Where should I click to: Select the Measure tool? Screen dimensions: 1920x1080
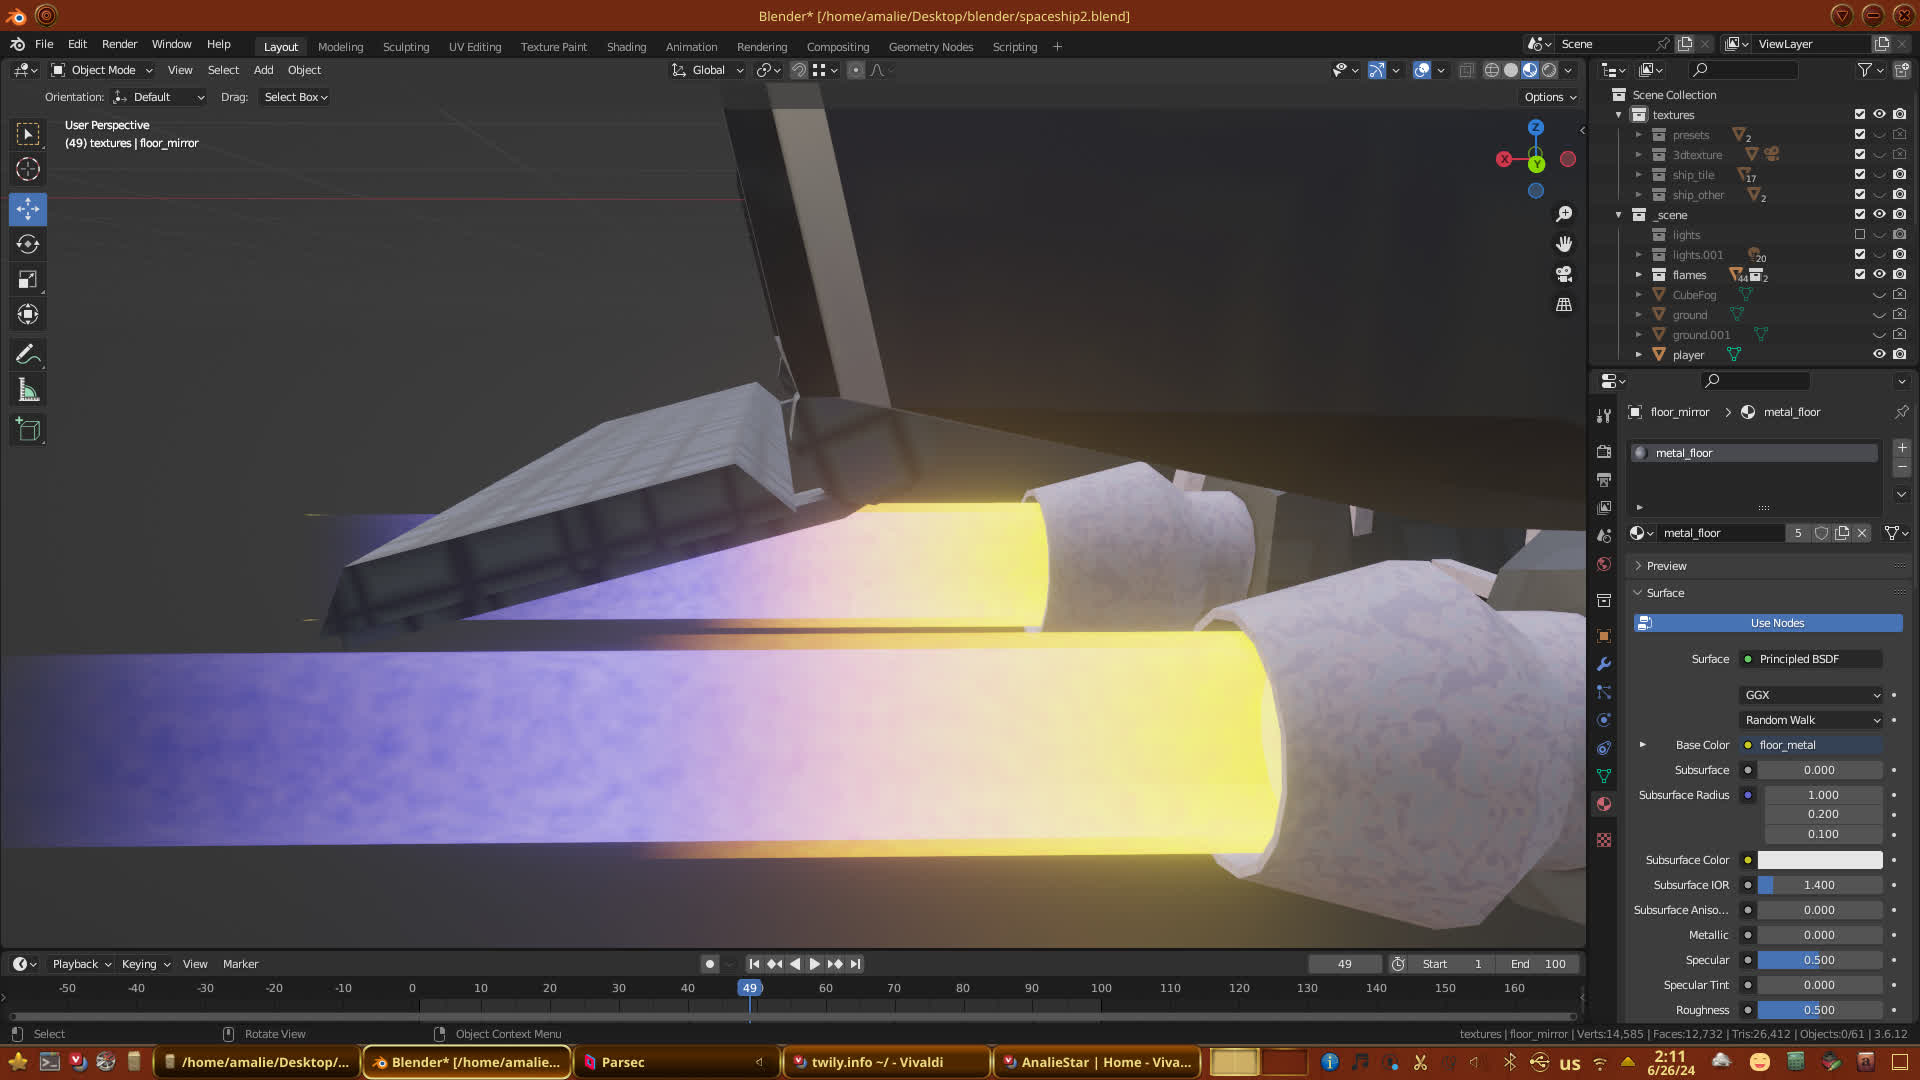(x=28, y=391)
